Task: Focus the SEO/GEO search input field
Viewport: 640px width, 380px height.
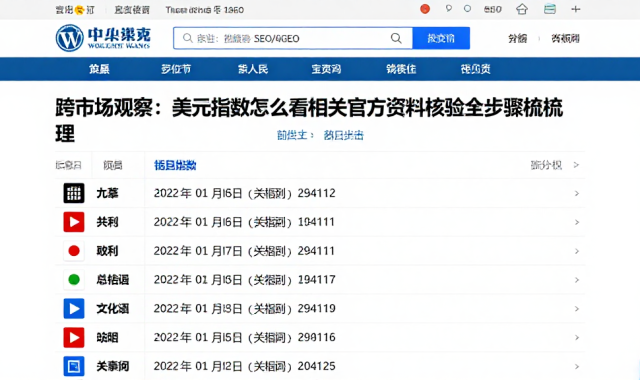Action: point(293,38)
